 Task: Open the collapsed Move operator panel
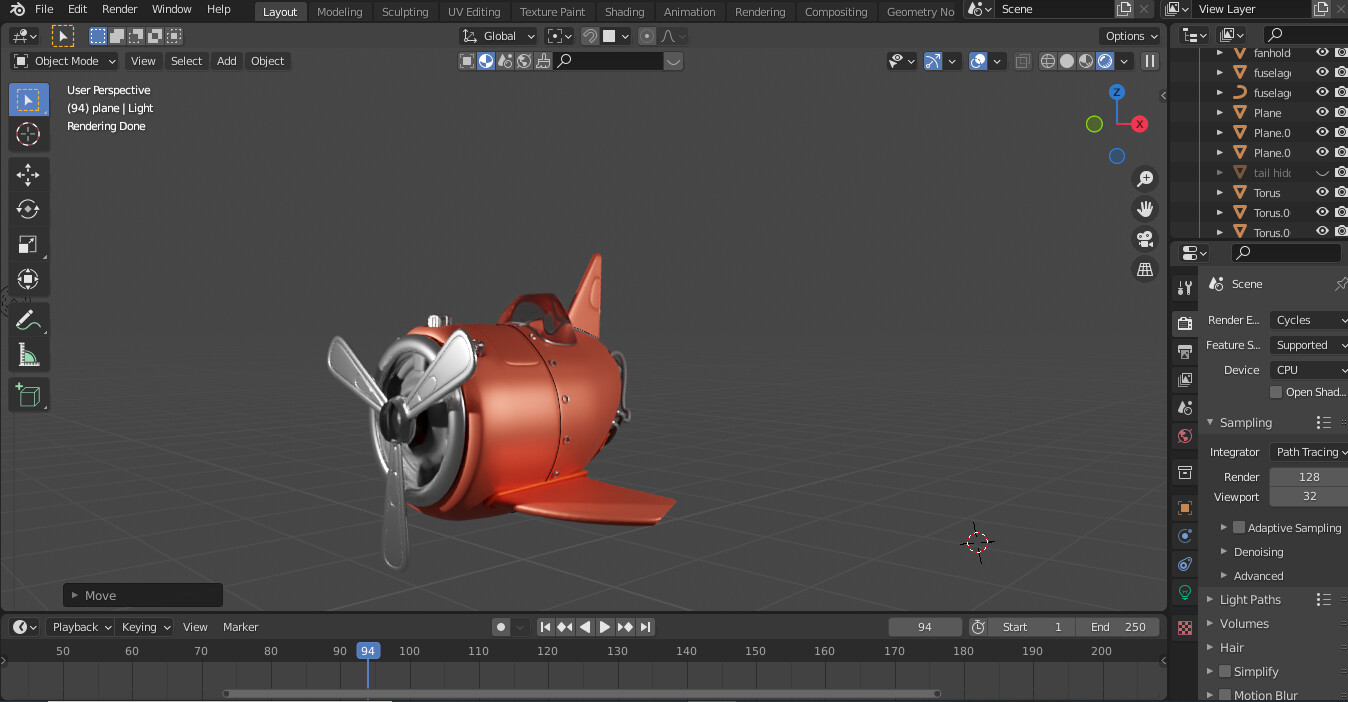coord(142,594)
